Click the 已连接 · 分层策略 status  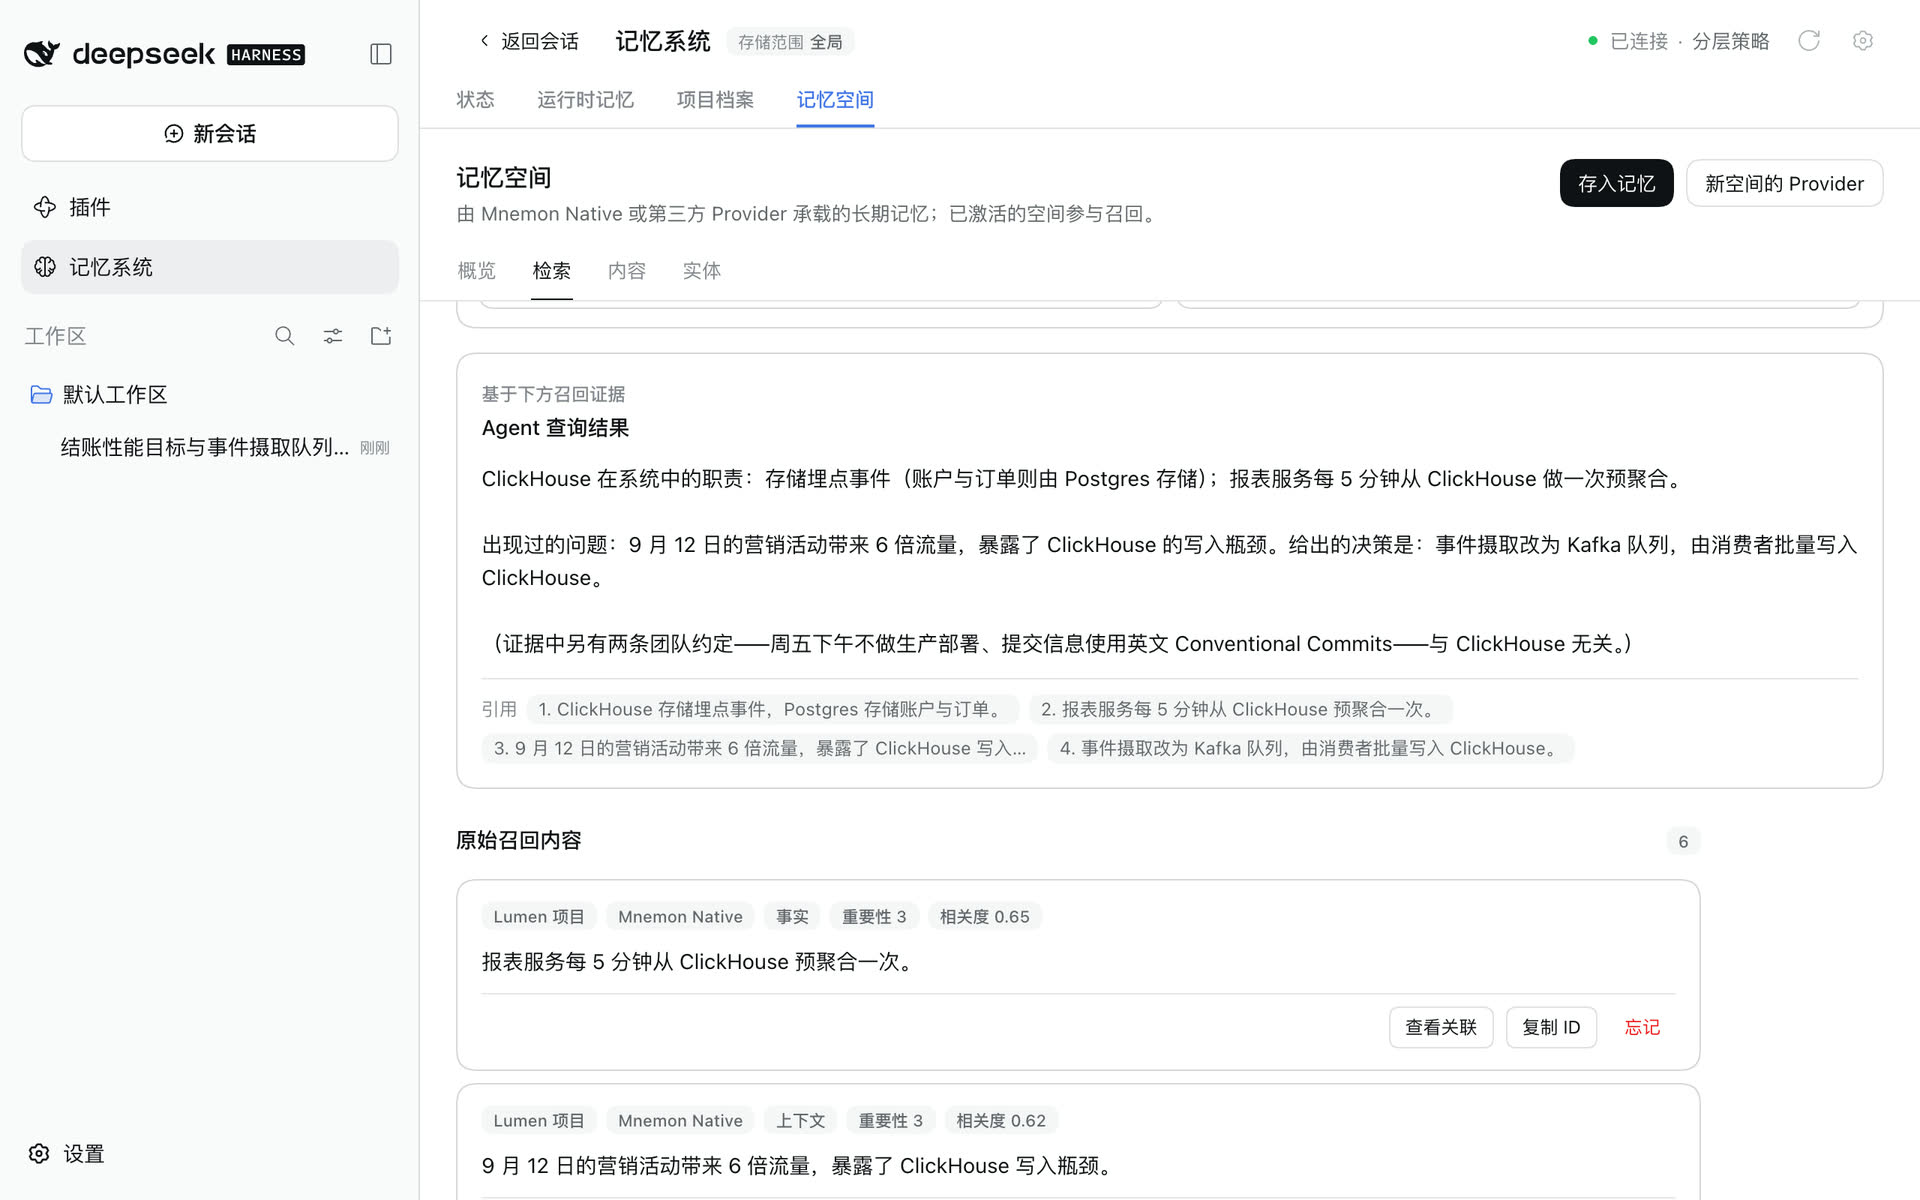click(x=1679, y=41)
